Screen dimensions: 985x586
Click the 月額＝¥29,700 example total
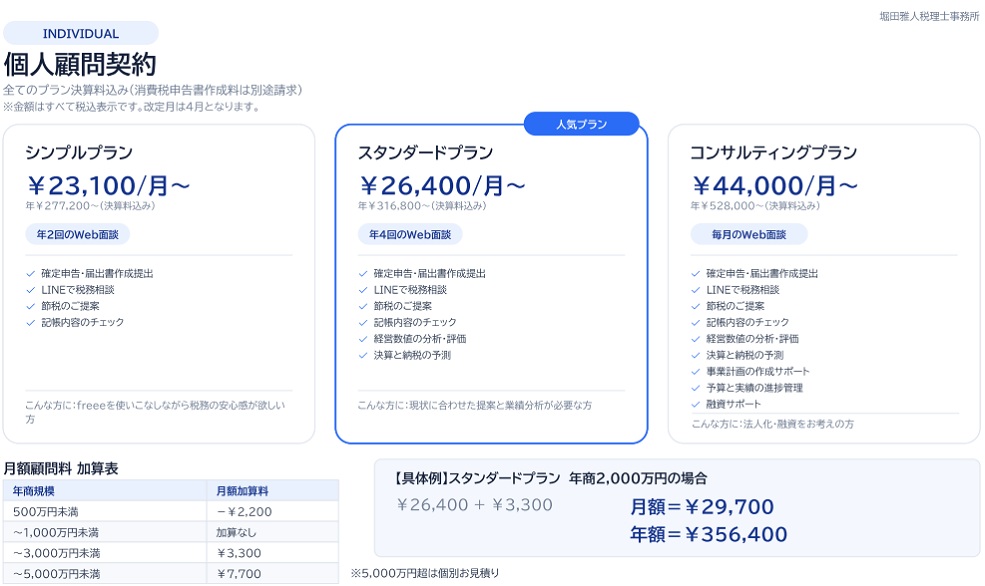point(702,506)
